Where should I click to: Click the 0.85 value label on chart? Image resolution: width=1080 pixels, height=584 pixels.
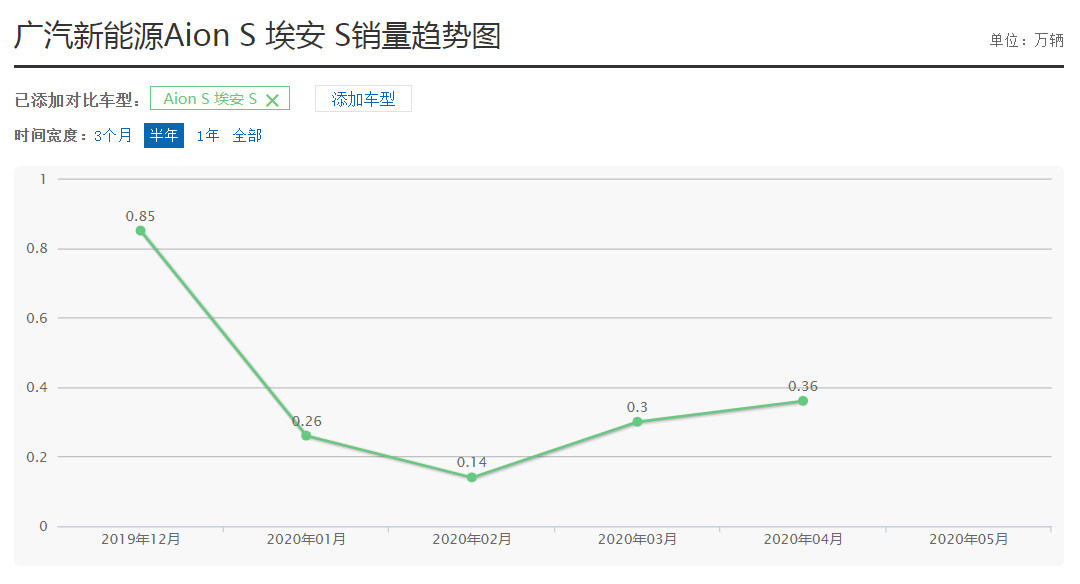140,216
